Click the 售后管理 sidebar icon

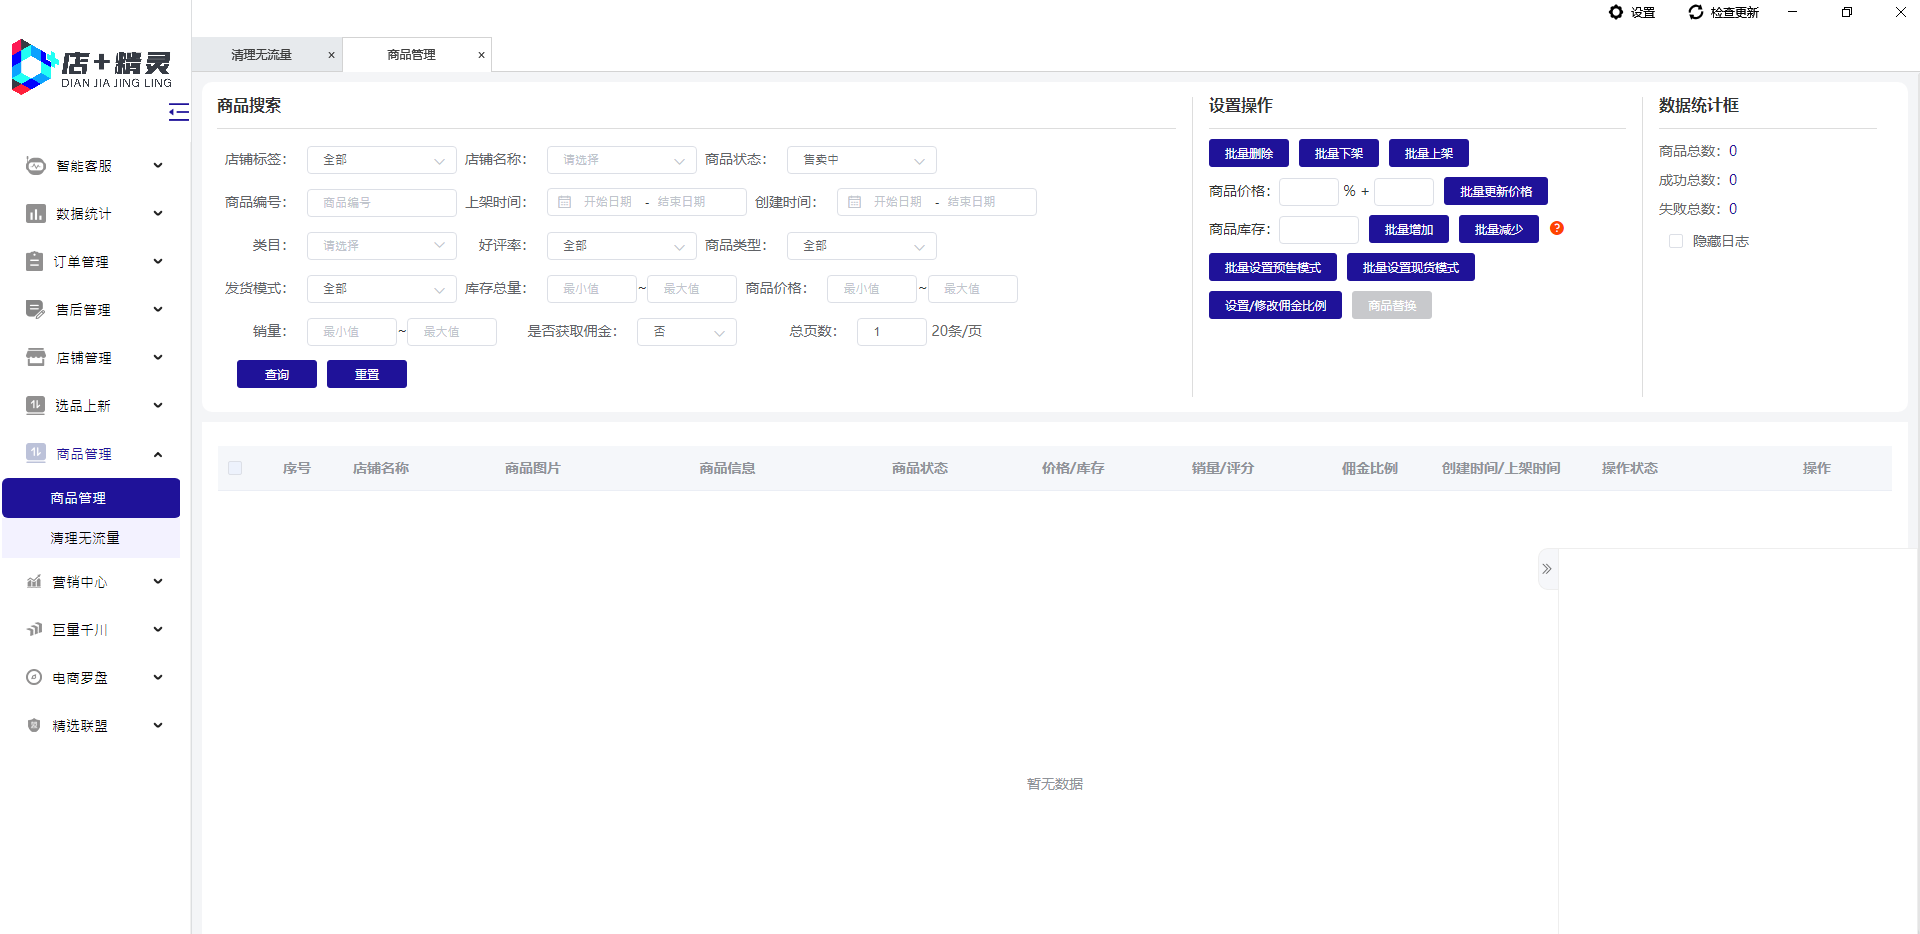(36, 310)
